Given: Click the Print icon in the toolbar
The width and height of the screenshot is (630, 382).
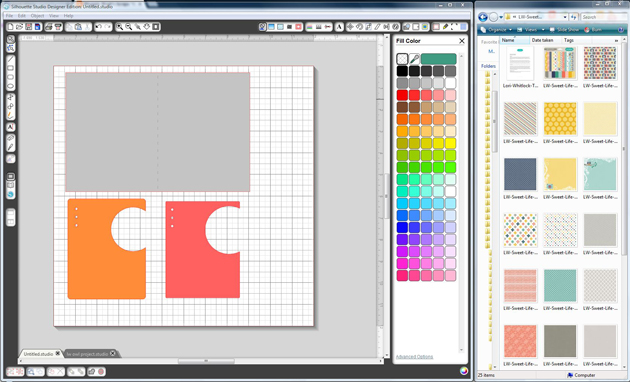Looking at the screenshot, I should pos(48,27).
